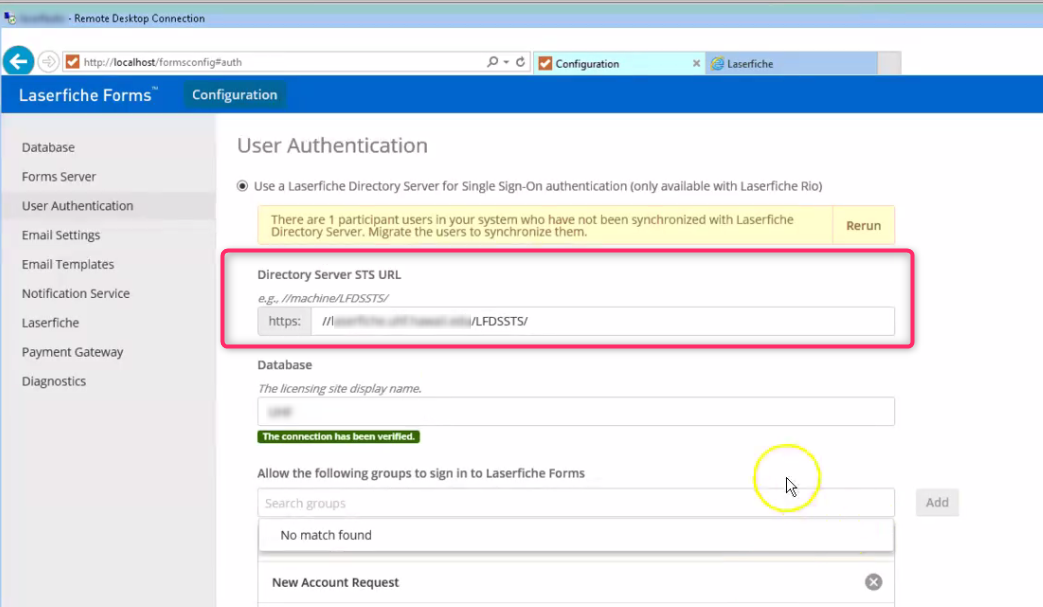This screenshot has height=607, width=1043.
Task: Open Notification Service in the sidebar
Action: click(75, 293)
